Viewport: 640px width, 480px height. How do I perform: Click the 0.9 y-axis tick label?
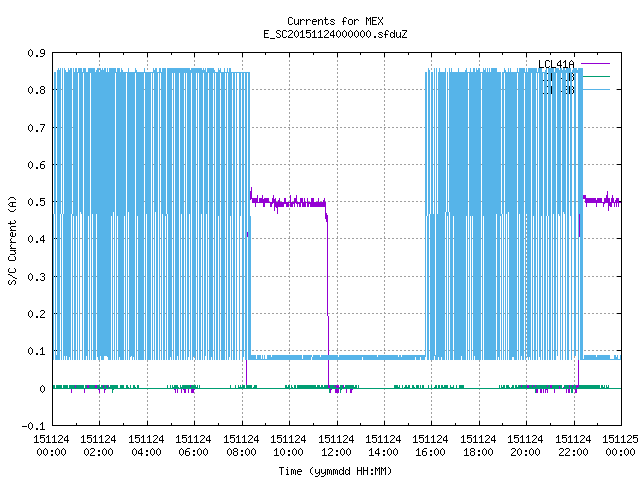tap(36, 53)
